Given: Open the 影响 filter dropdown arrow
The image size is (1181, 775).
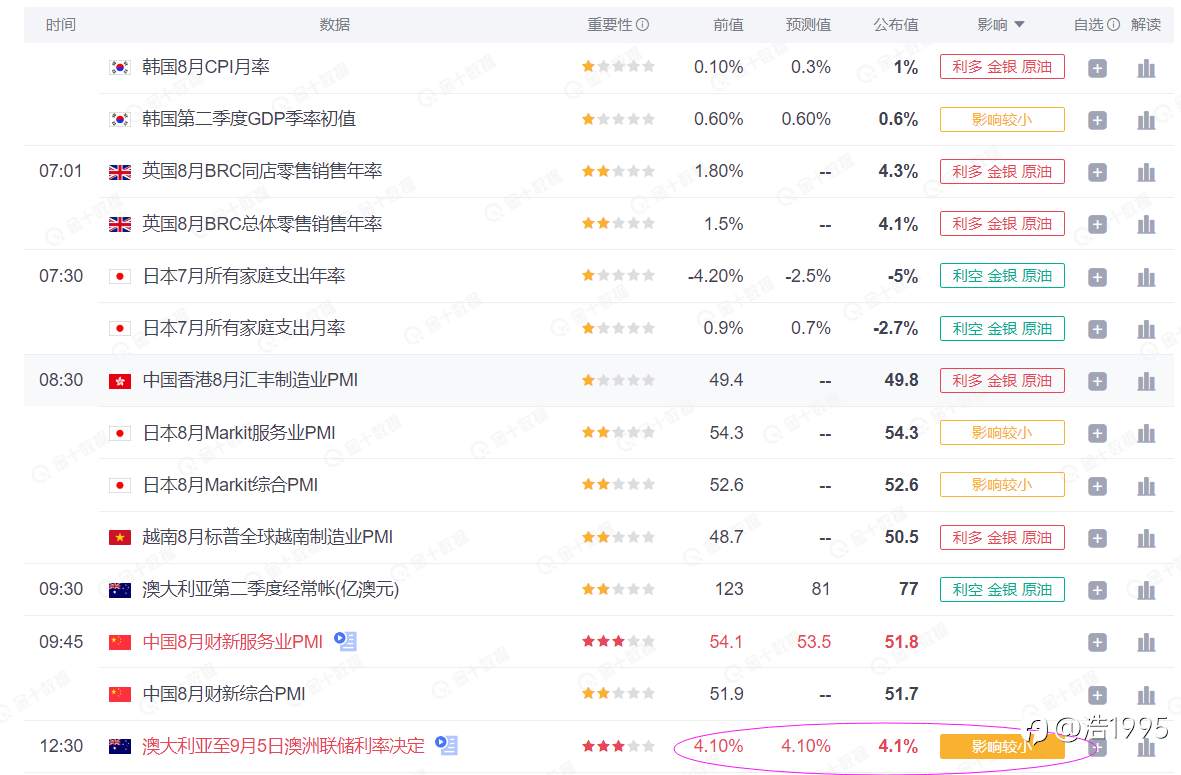Looking at the screenshot, I should click(x=1019, y=25).
